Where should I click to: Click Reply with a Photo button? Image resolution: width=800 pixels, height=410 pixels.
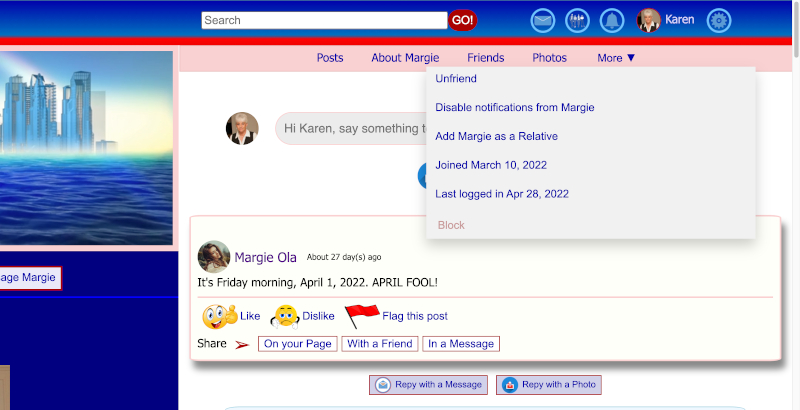coord(548,384)
